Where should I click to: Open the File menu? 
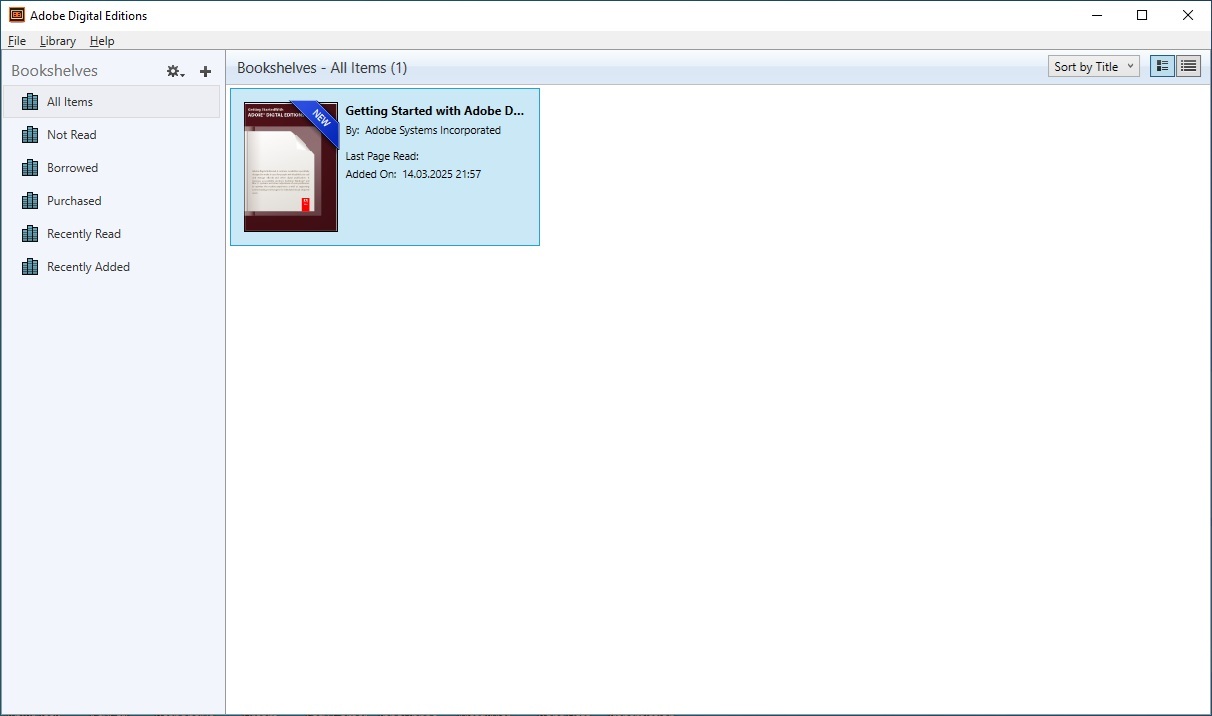point(17,41)
